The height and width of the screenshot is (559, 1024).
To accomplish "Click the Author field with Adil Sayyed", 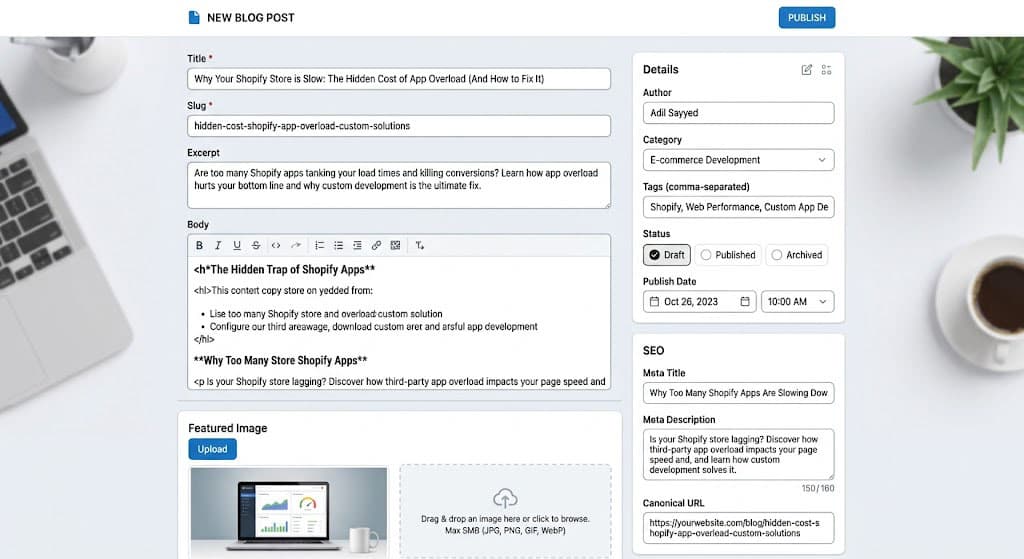I will point(739,113).
